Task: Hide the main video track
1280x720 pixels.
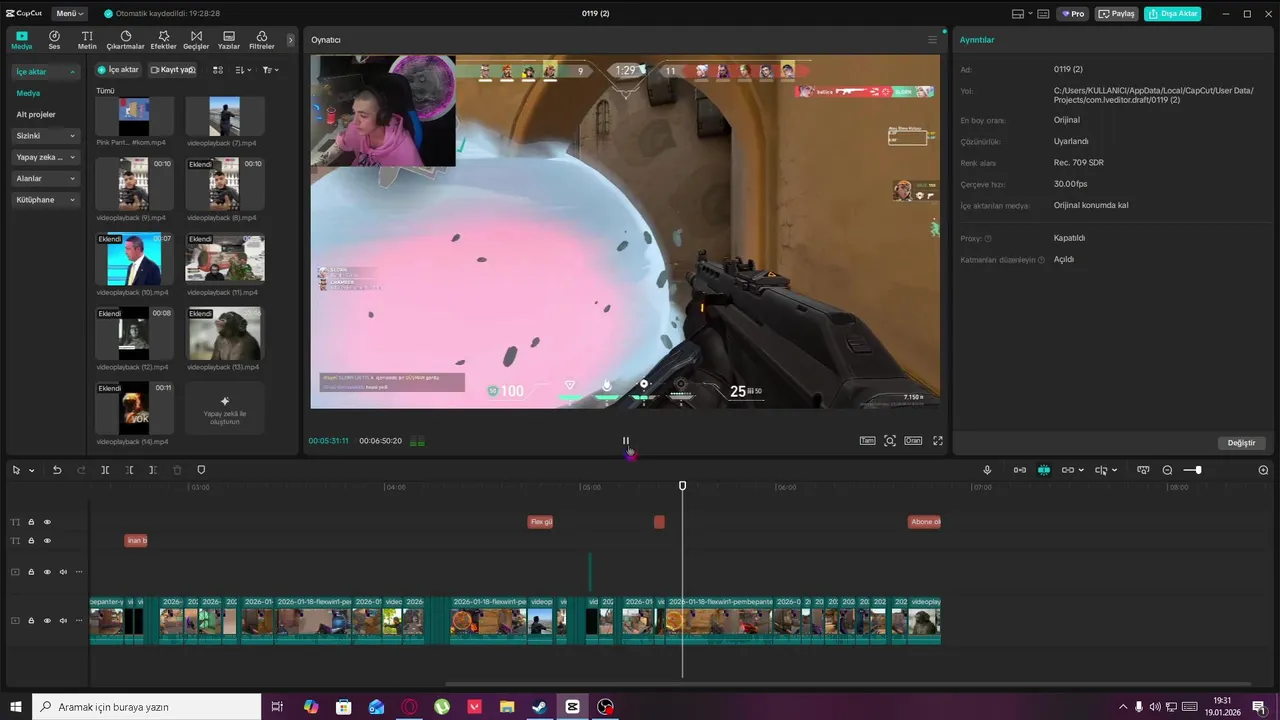Action: coord(47,621)
